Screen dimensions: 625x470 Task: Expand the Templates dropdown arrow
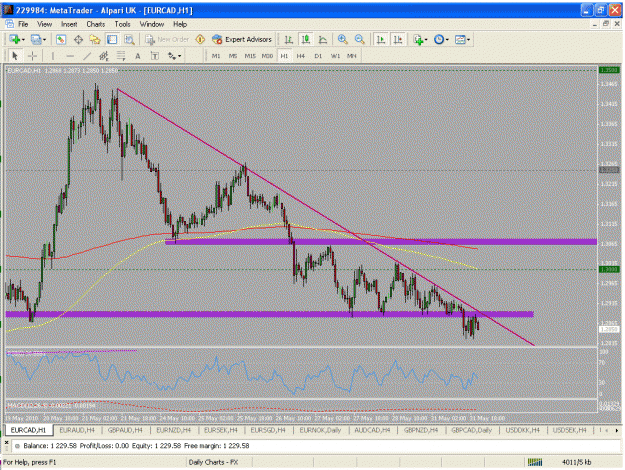468,40
